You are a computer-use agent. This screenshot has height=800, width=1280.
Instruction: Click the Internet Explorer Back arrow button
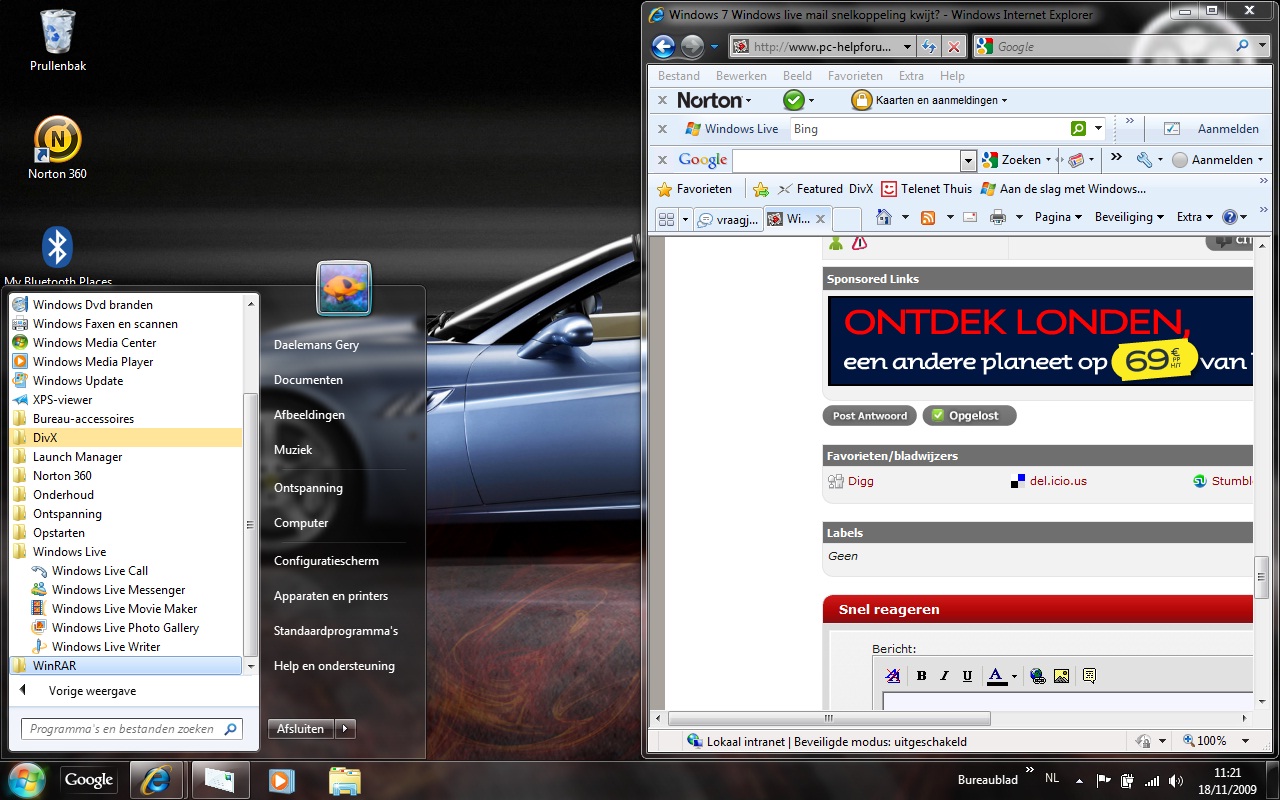(663, 46)
